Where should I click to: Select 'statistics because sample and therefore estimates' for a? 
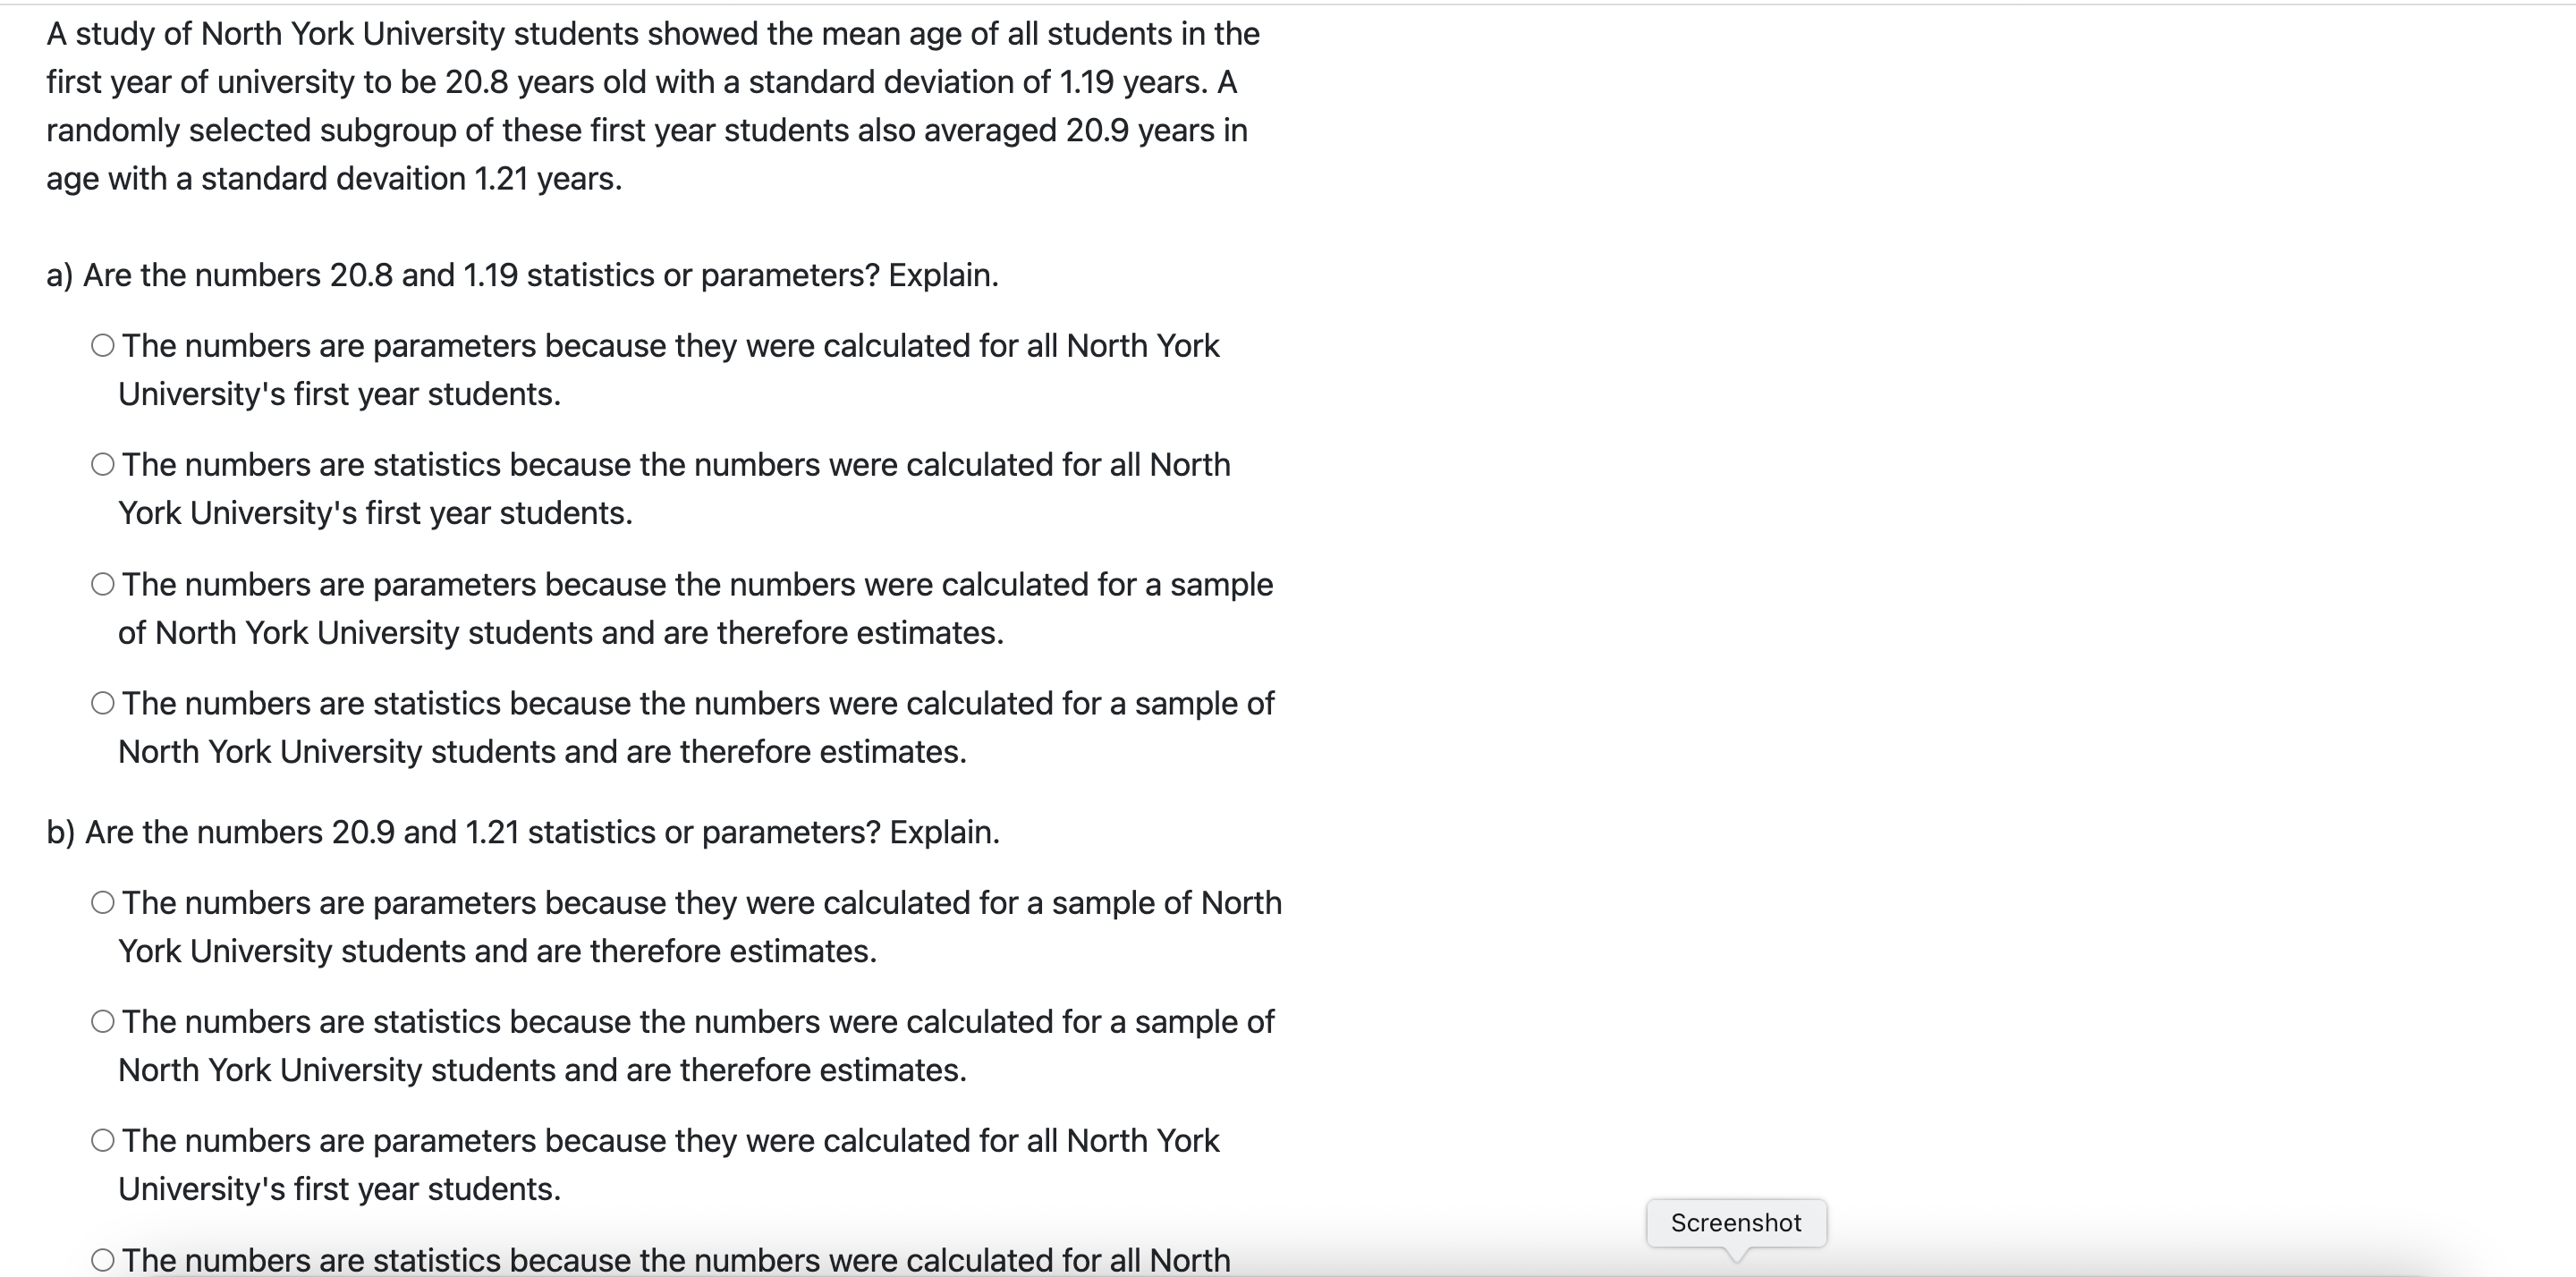103,703
